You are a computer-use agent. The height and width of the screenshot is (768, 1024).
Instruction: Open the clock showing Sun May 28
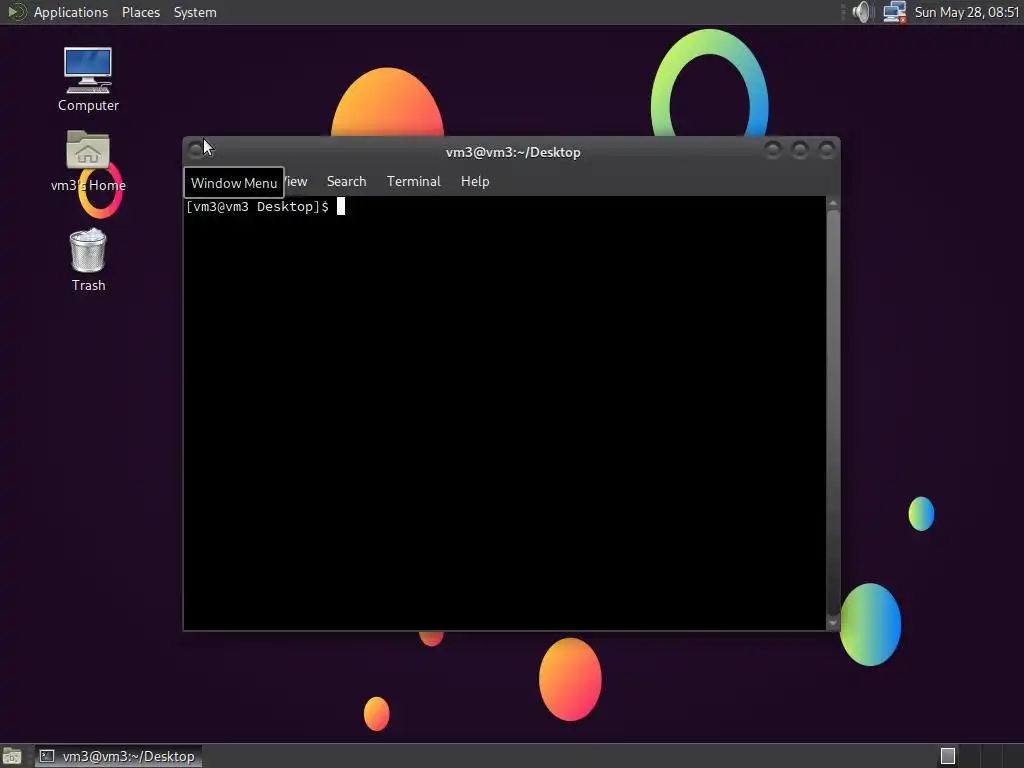(x=967, y=12)
